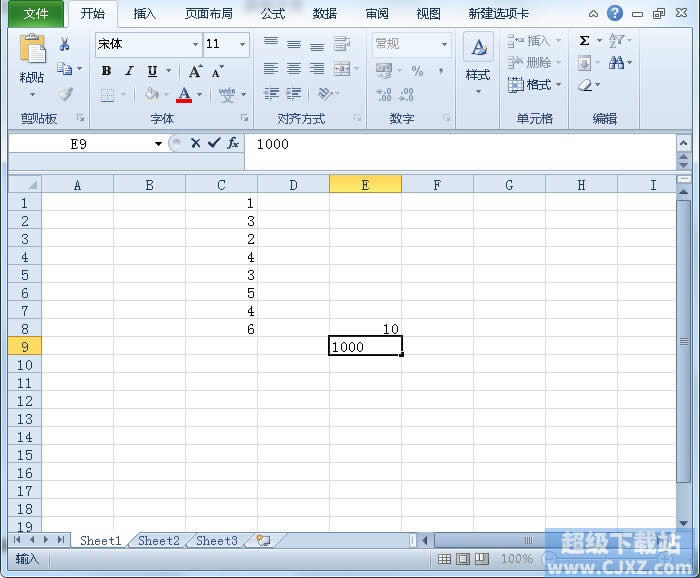The image size is (700, 578).
Task: Click the Insert Function fx button
Action: 233,143
